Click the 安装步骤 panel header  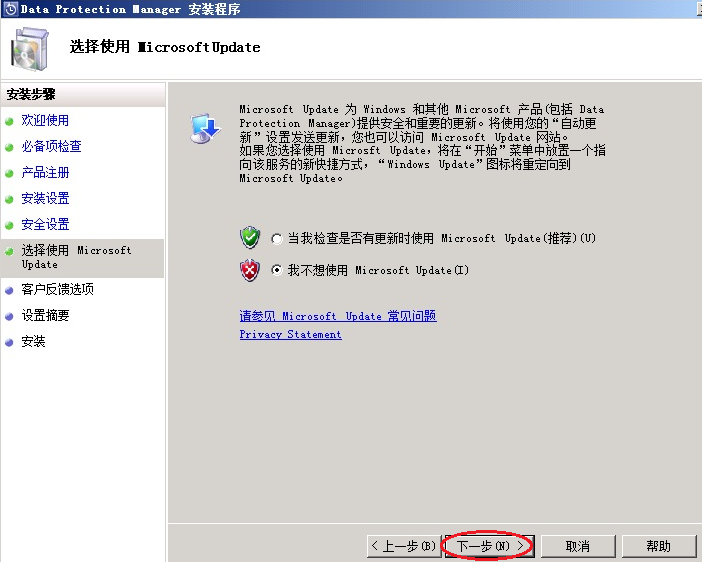[83, 94]
